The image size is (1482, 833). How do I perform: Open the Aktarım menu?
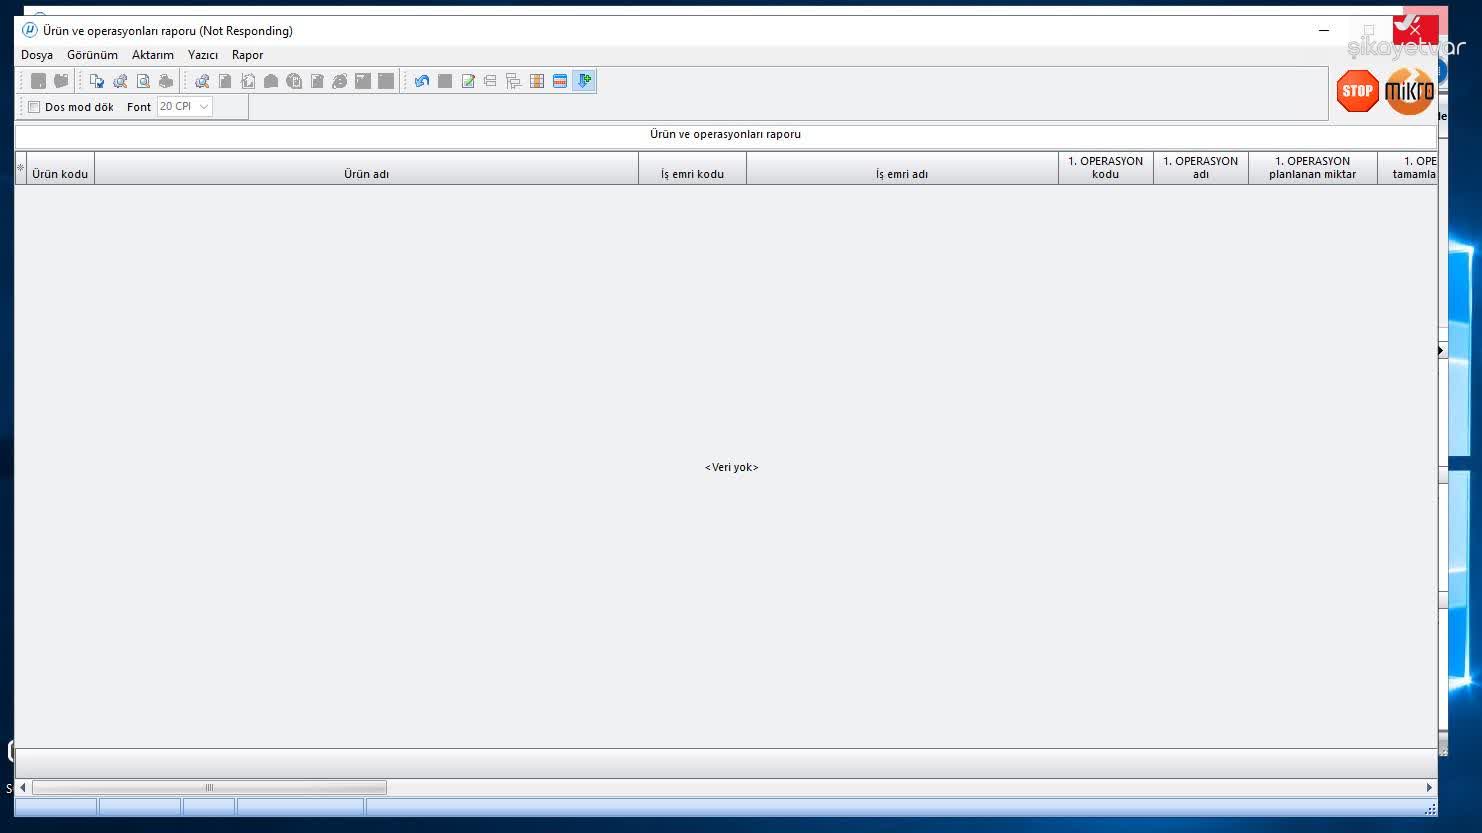[153, 55]
